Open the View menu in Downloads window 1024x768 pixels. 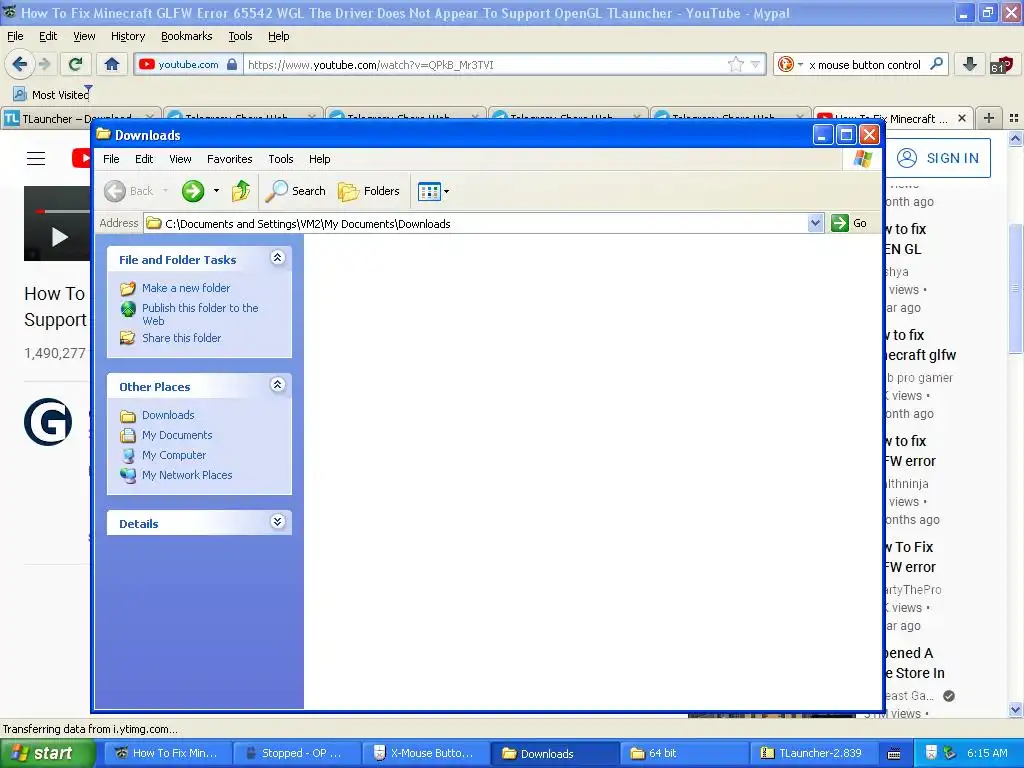click(180, 159)
